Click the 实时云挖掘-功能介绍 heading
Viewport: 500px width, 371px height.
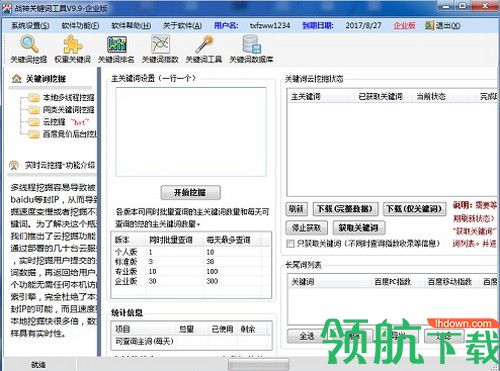coord(60,165)
